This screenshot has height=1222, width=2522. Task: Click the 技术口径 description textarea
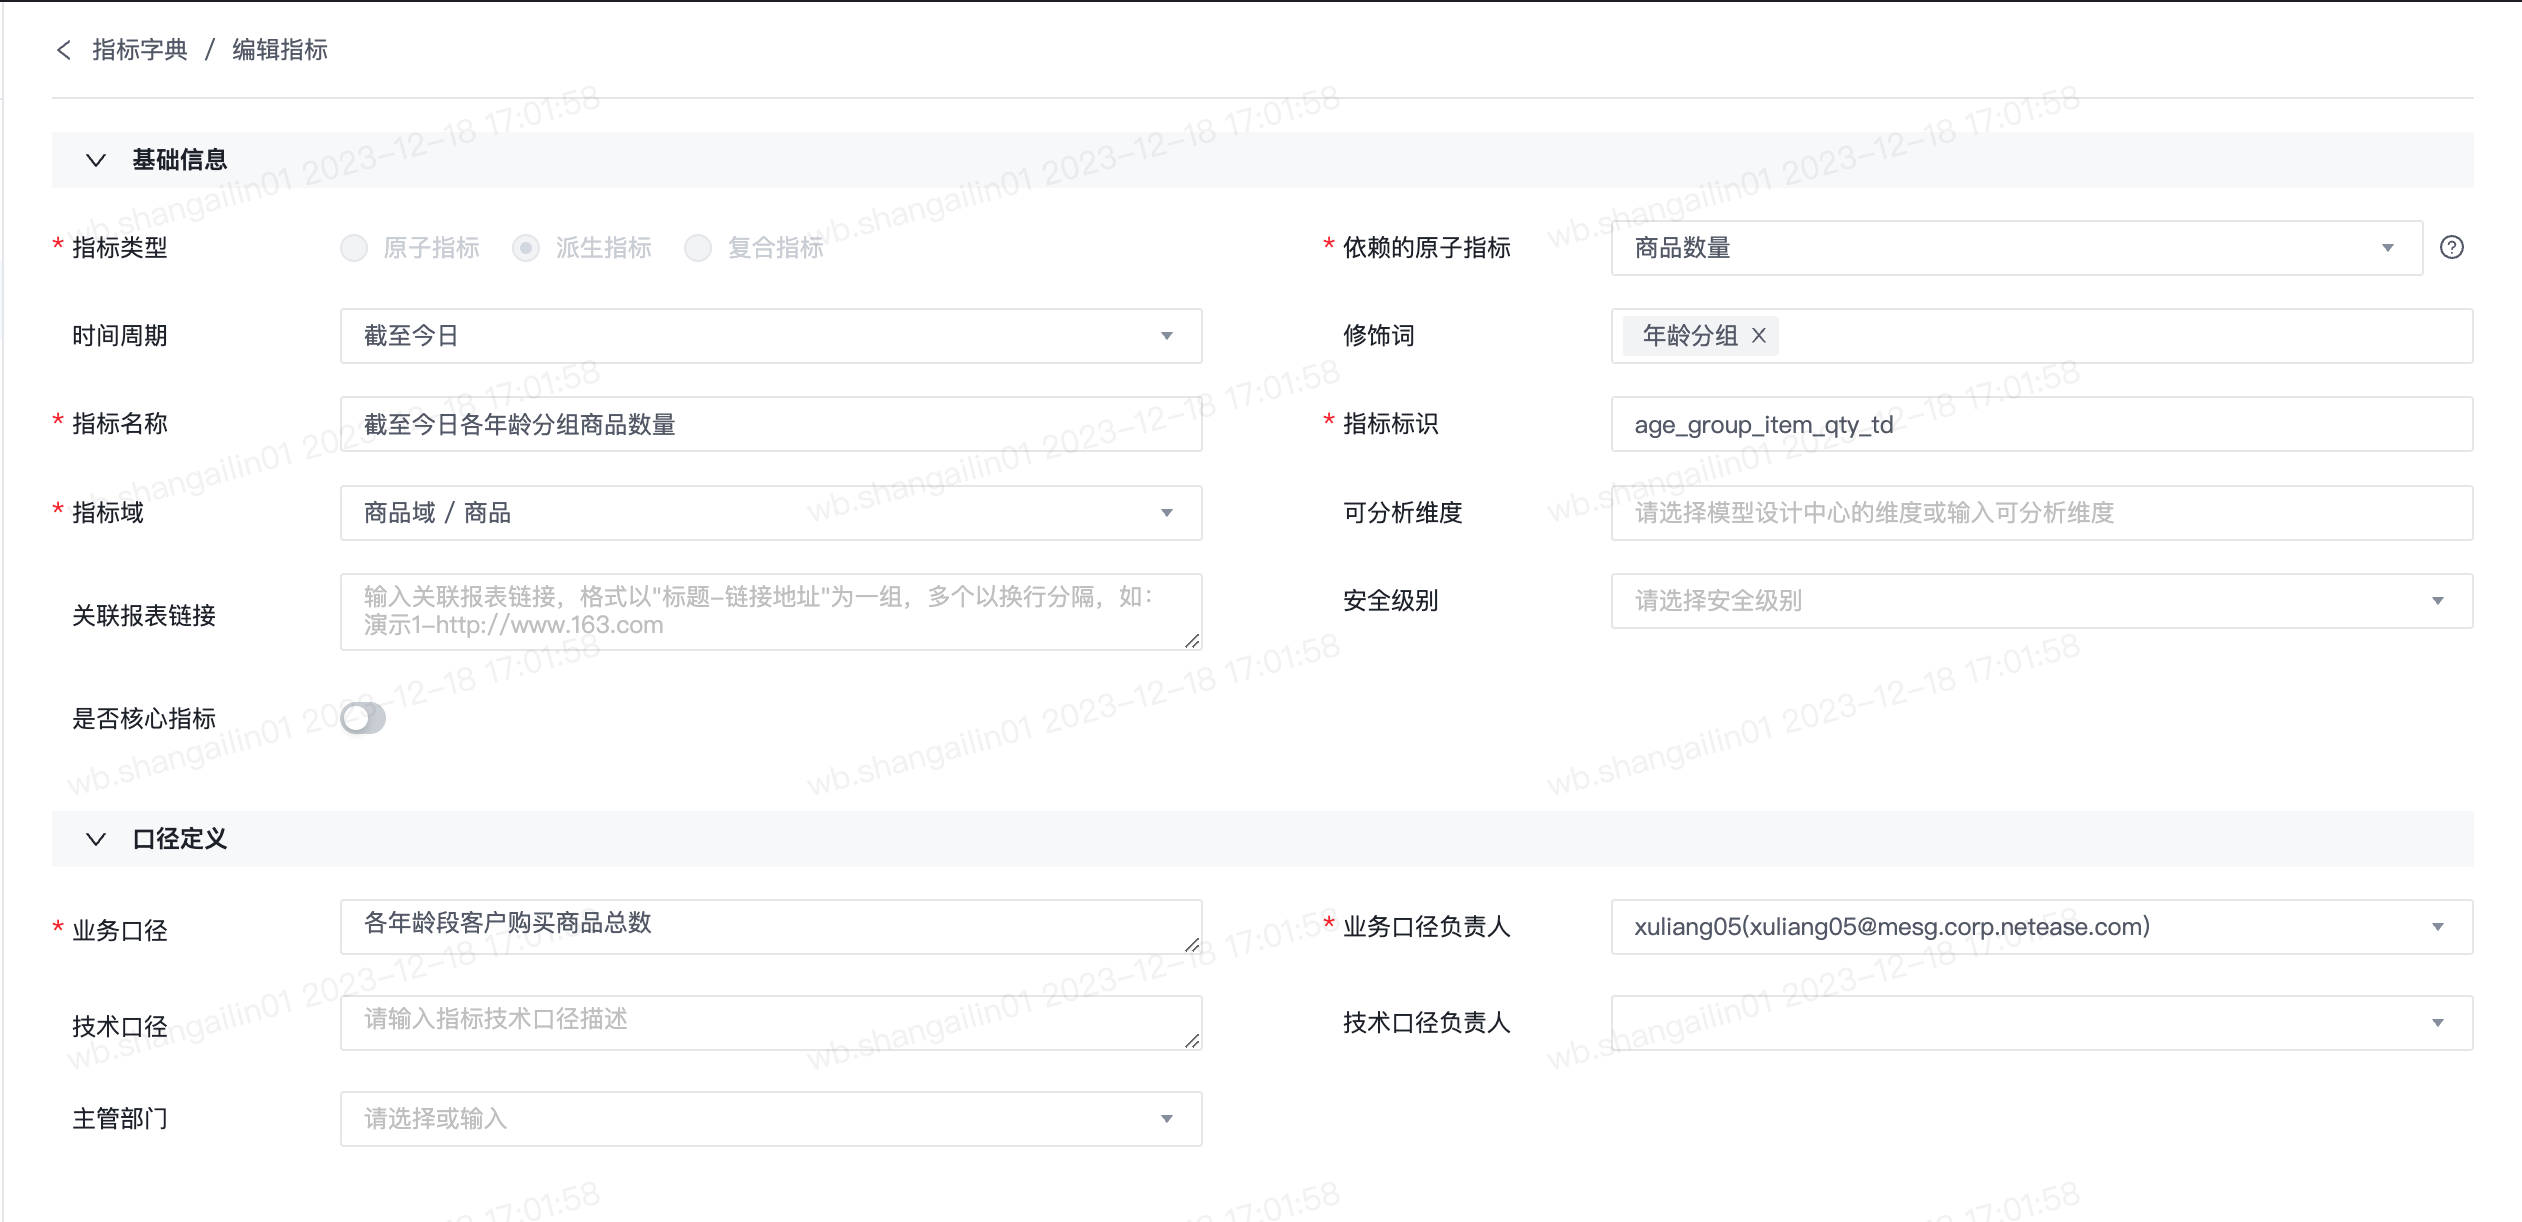coord(771,1023)
